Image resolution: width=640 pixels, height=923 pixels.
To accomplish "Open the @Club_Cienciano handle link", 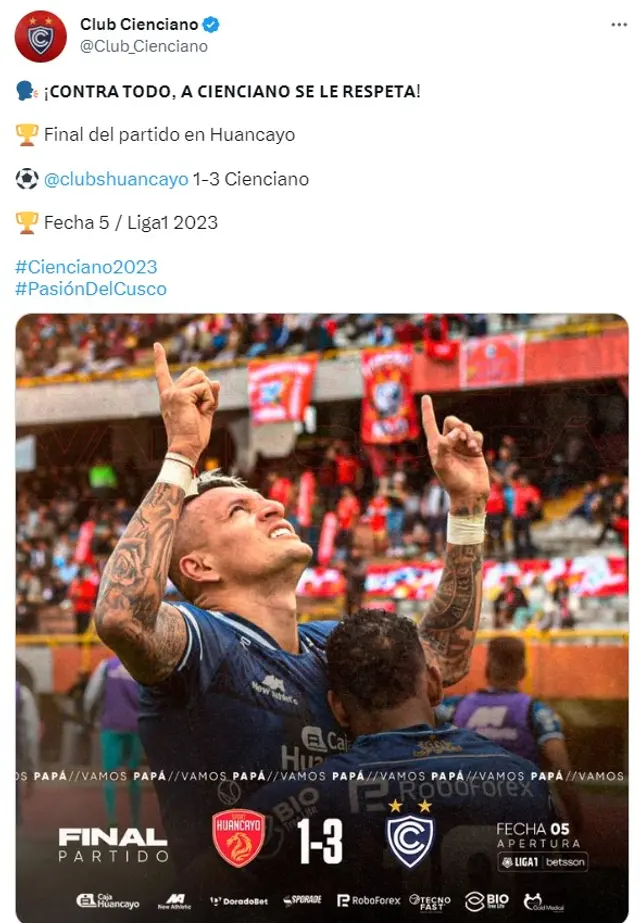I will tap(144, 47).
